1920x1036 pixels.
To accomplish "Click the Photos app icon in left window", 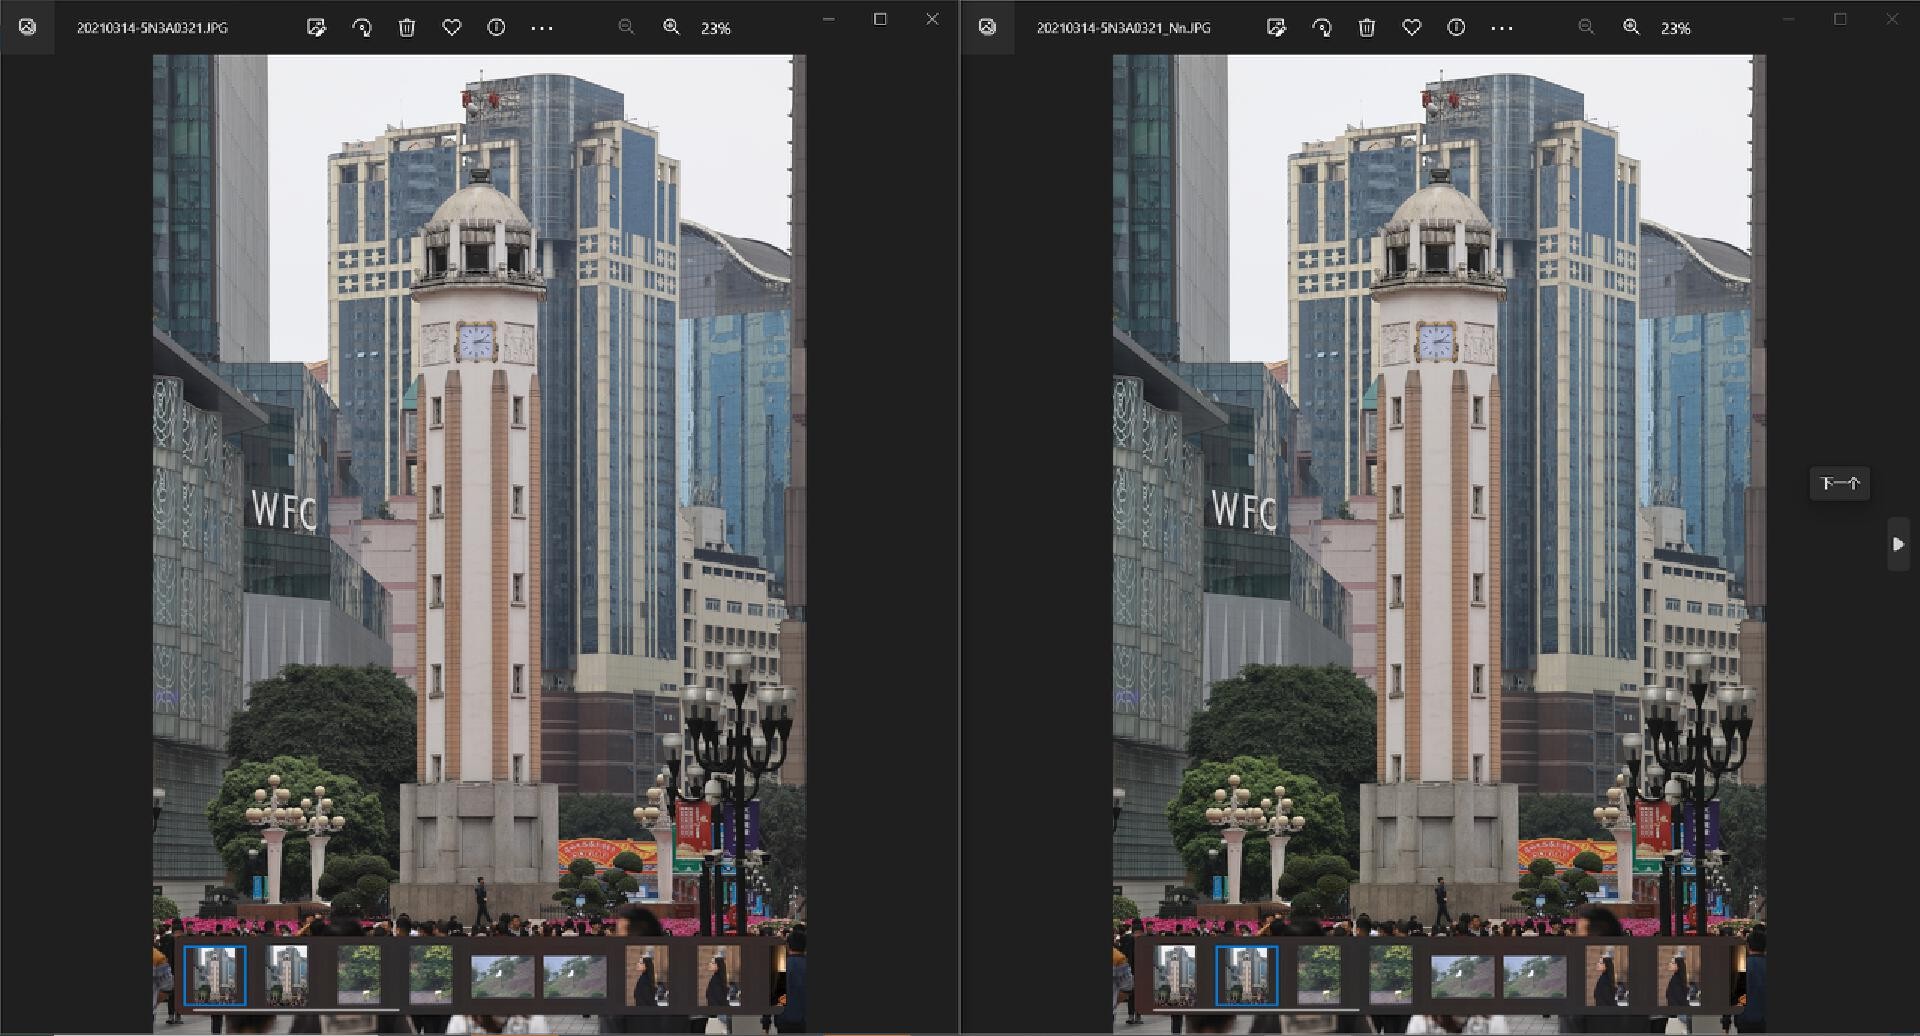I will [x=28, y=27].
